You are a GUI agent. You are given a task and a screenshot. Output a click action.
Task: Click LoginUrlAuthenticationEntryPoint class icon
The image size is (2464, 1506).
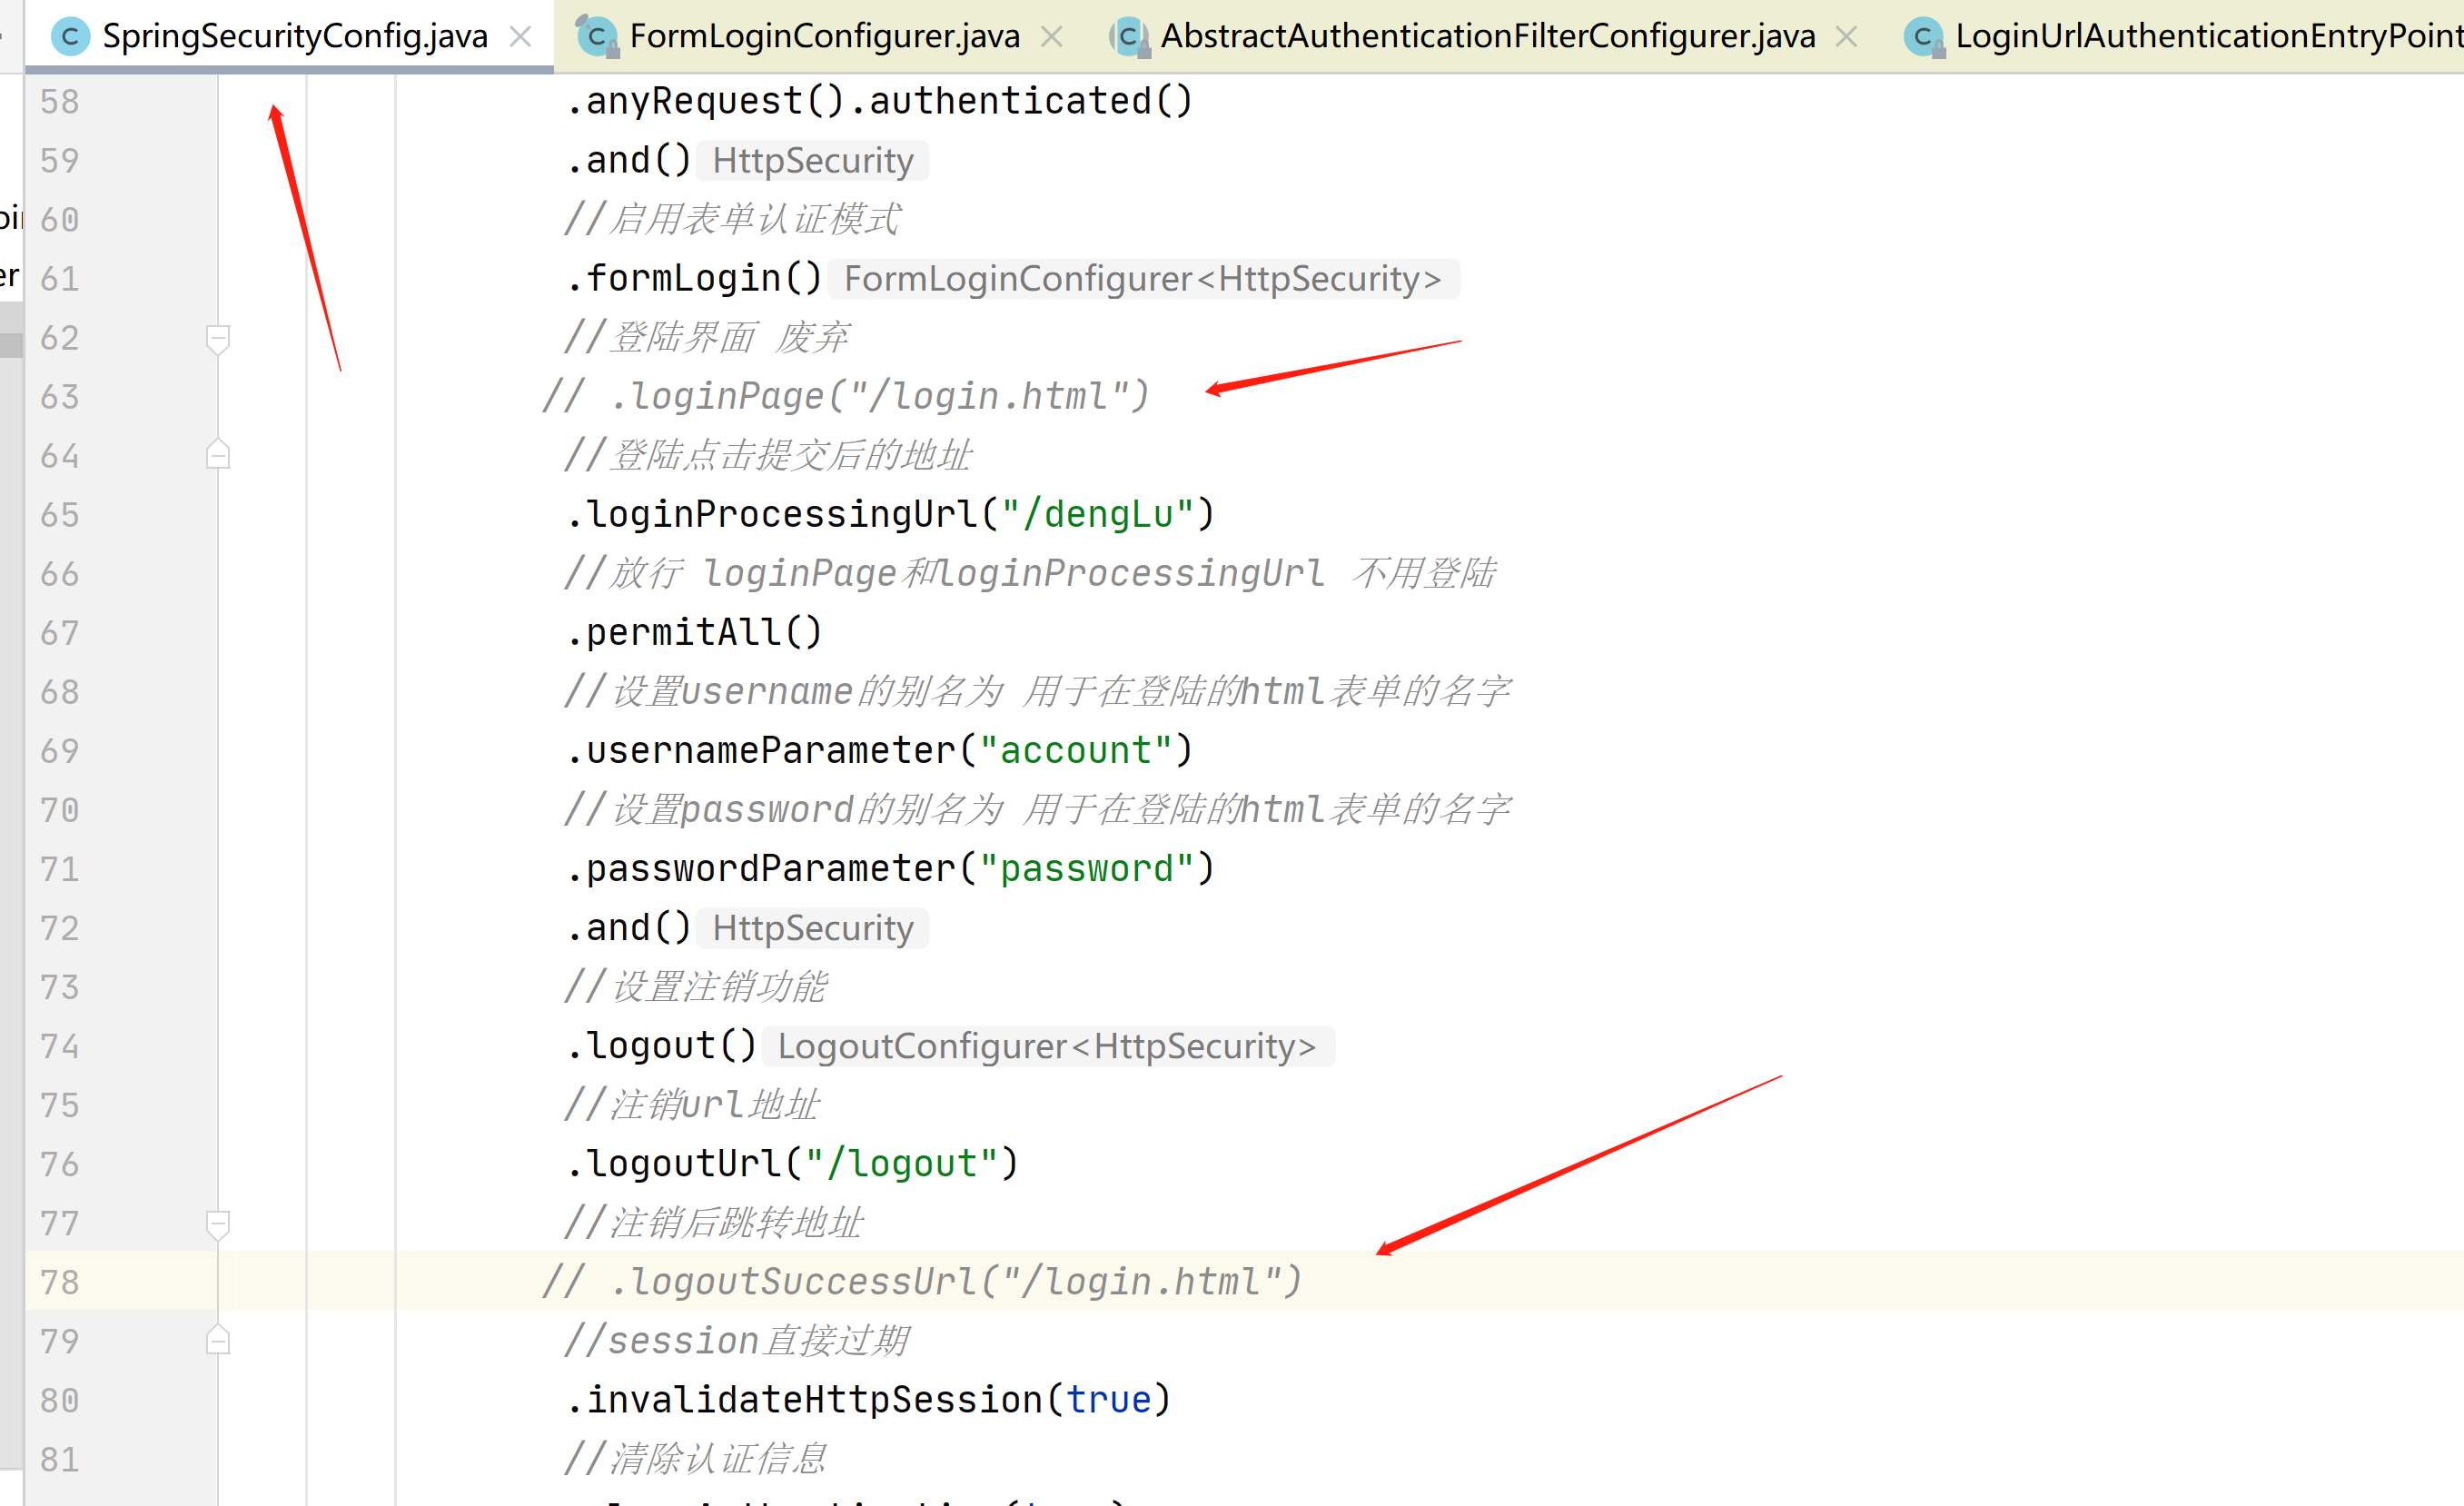[1923, 37]
